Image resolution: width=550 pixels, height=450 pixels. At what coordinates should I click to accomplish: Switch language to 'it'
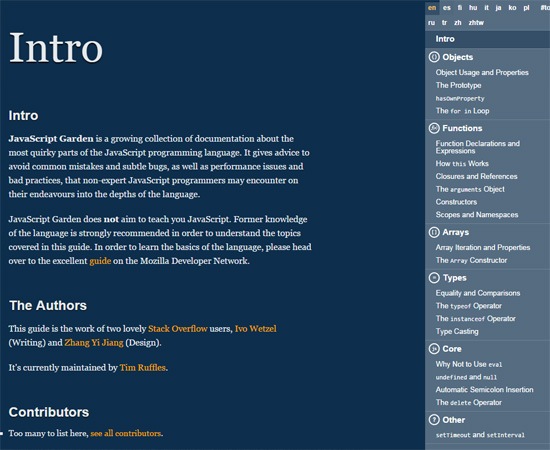tap(486, 8)
